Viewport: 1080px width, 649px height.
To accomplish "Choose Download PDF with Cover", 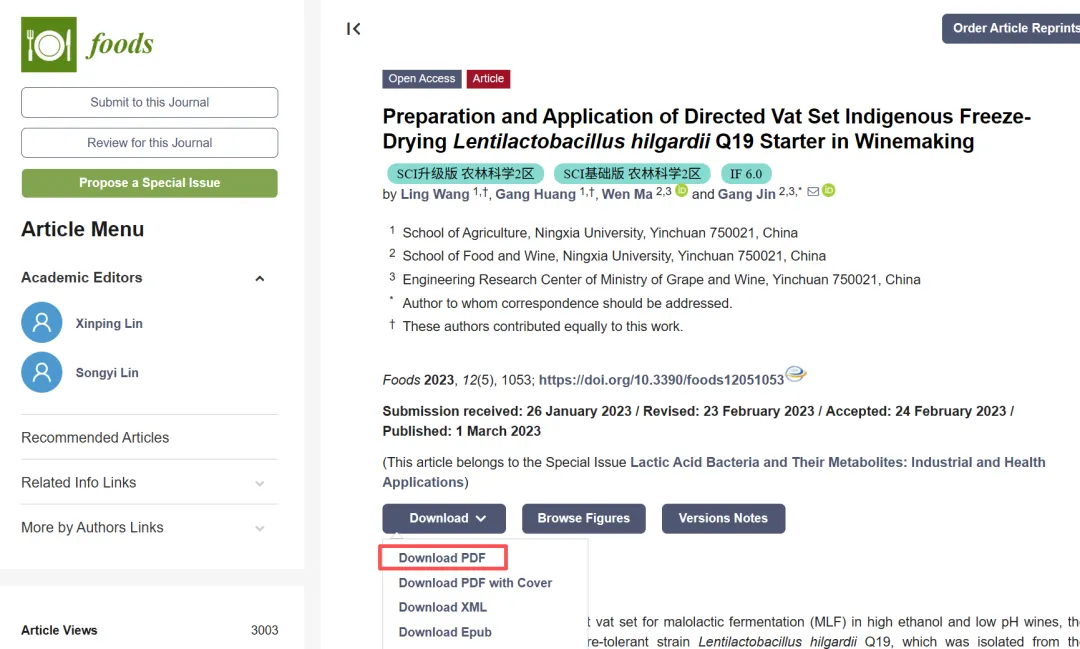I will tap(475, 583).
